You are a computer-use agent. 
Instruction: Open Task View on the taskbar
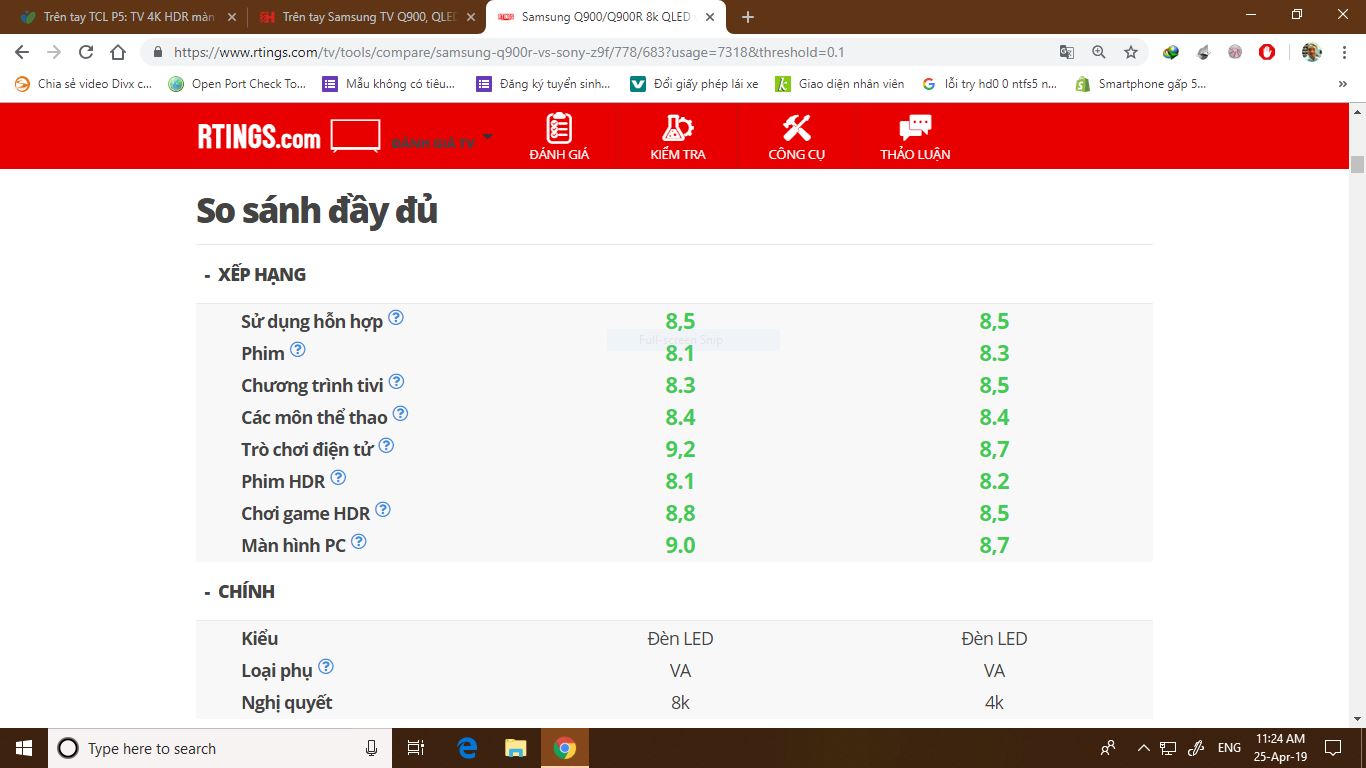pyautogui.click(x=417, y=748)
